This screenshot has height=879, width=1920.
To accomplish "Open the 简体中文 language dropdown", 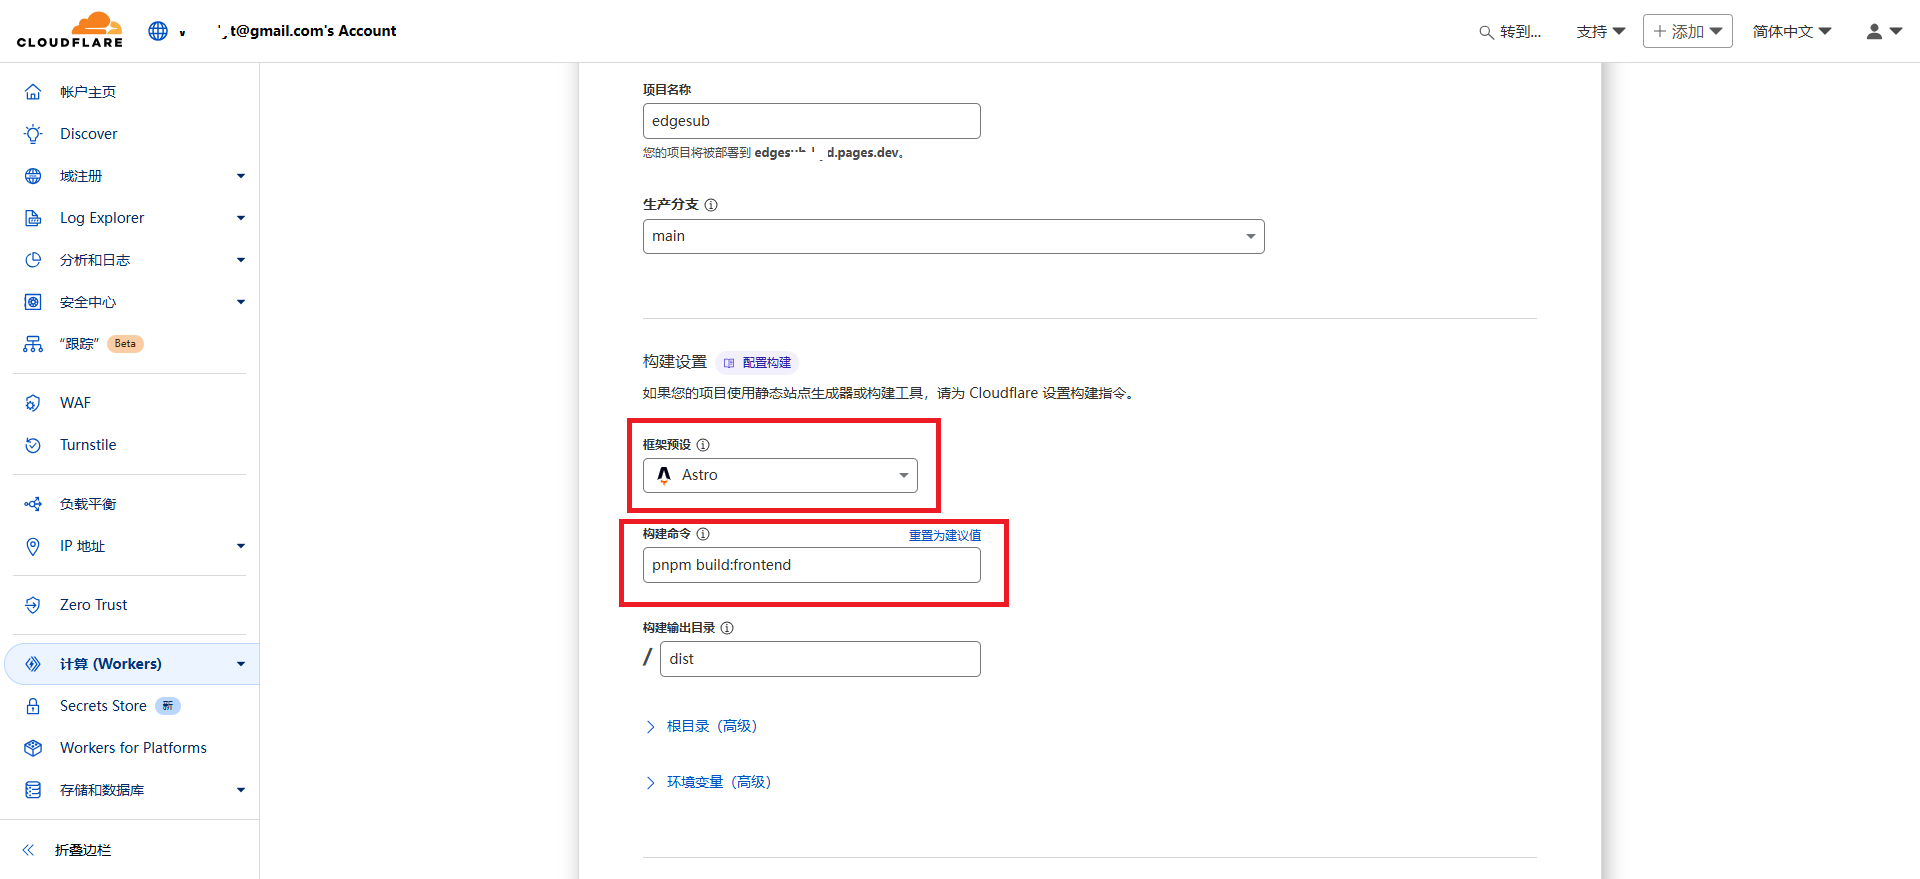I will pyautogui.click(x=1791, y=32).
